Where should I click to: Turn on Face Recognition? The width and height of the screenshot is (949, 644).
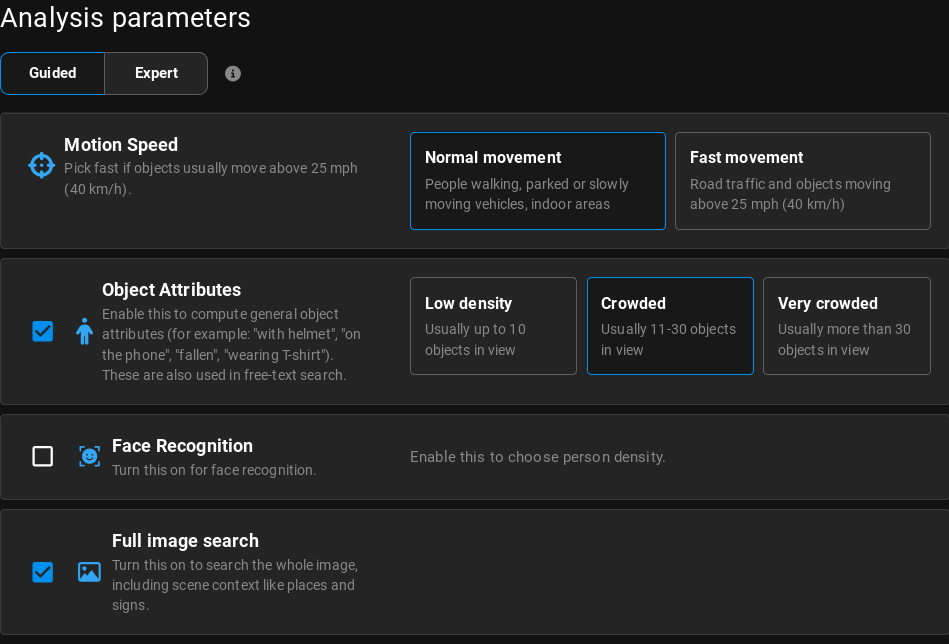click(x=42, y=456)
